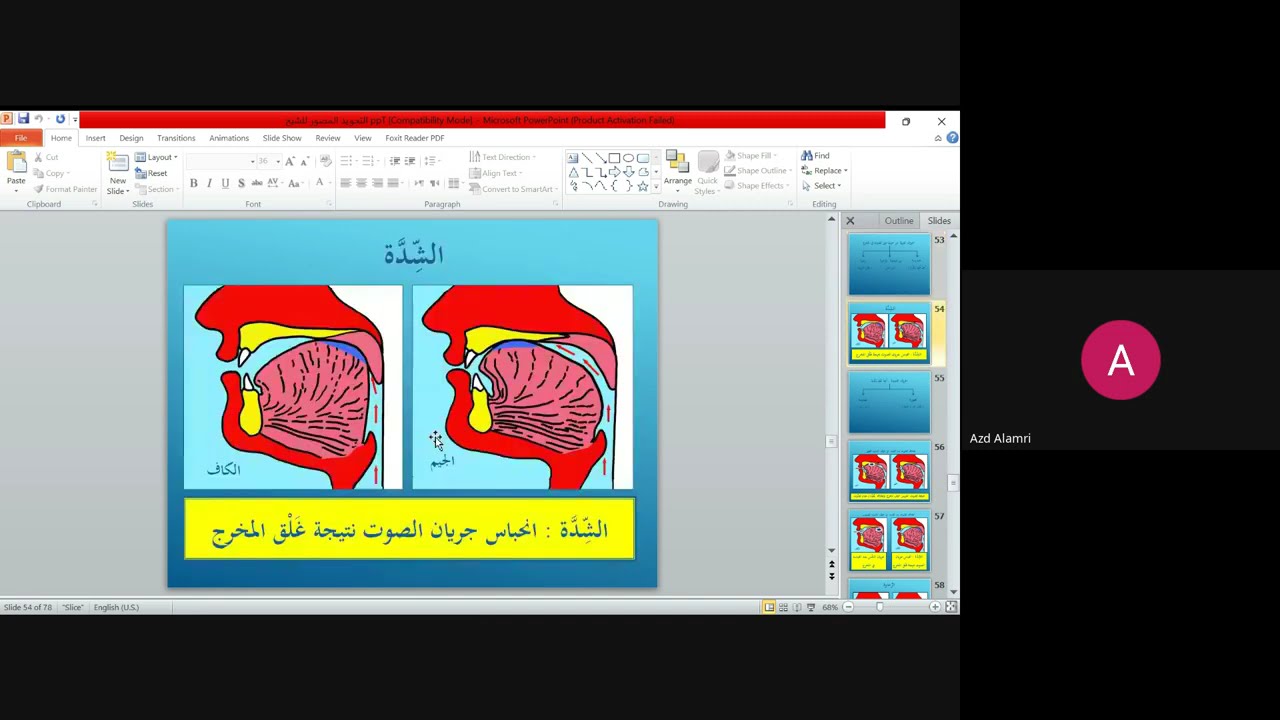Open Convert to SmartArt dropdown
The height and width of the screenshot is (720, 1280).
[x=512, y=189]
